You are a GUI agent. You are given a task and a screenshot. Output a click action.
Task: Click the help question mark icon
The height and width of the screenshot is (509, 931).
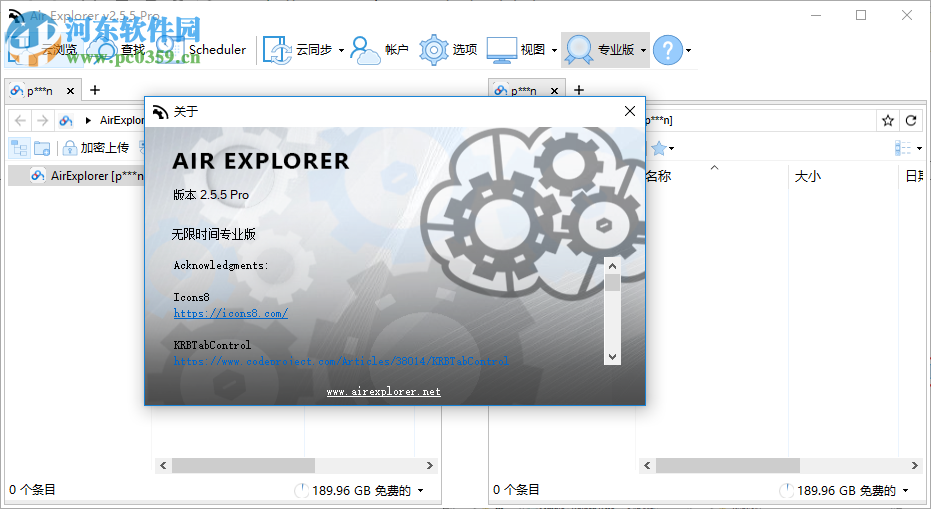(x=667, y=50)
